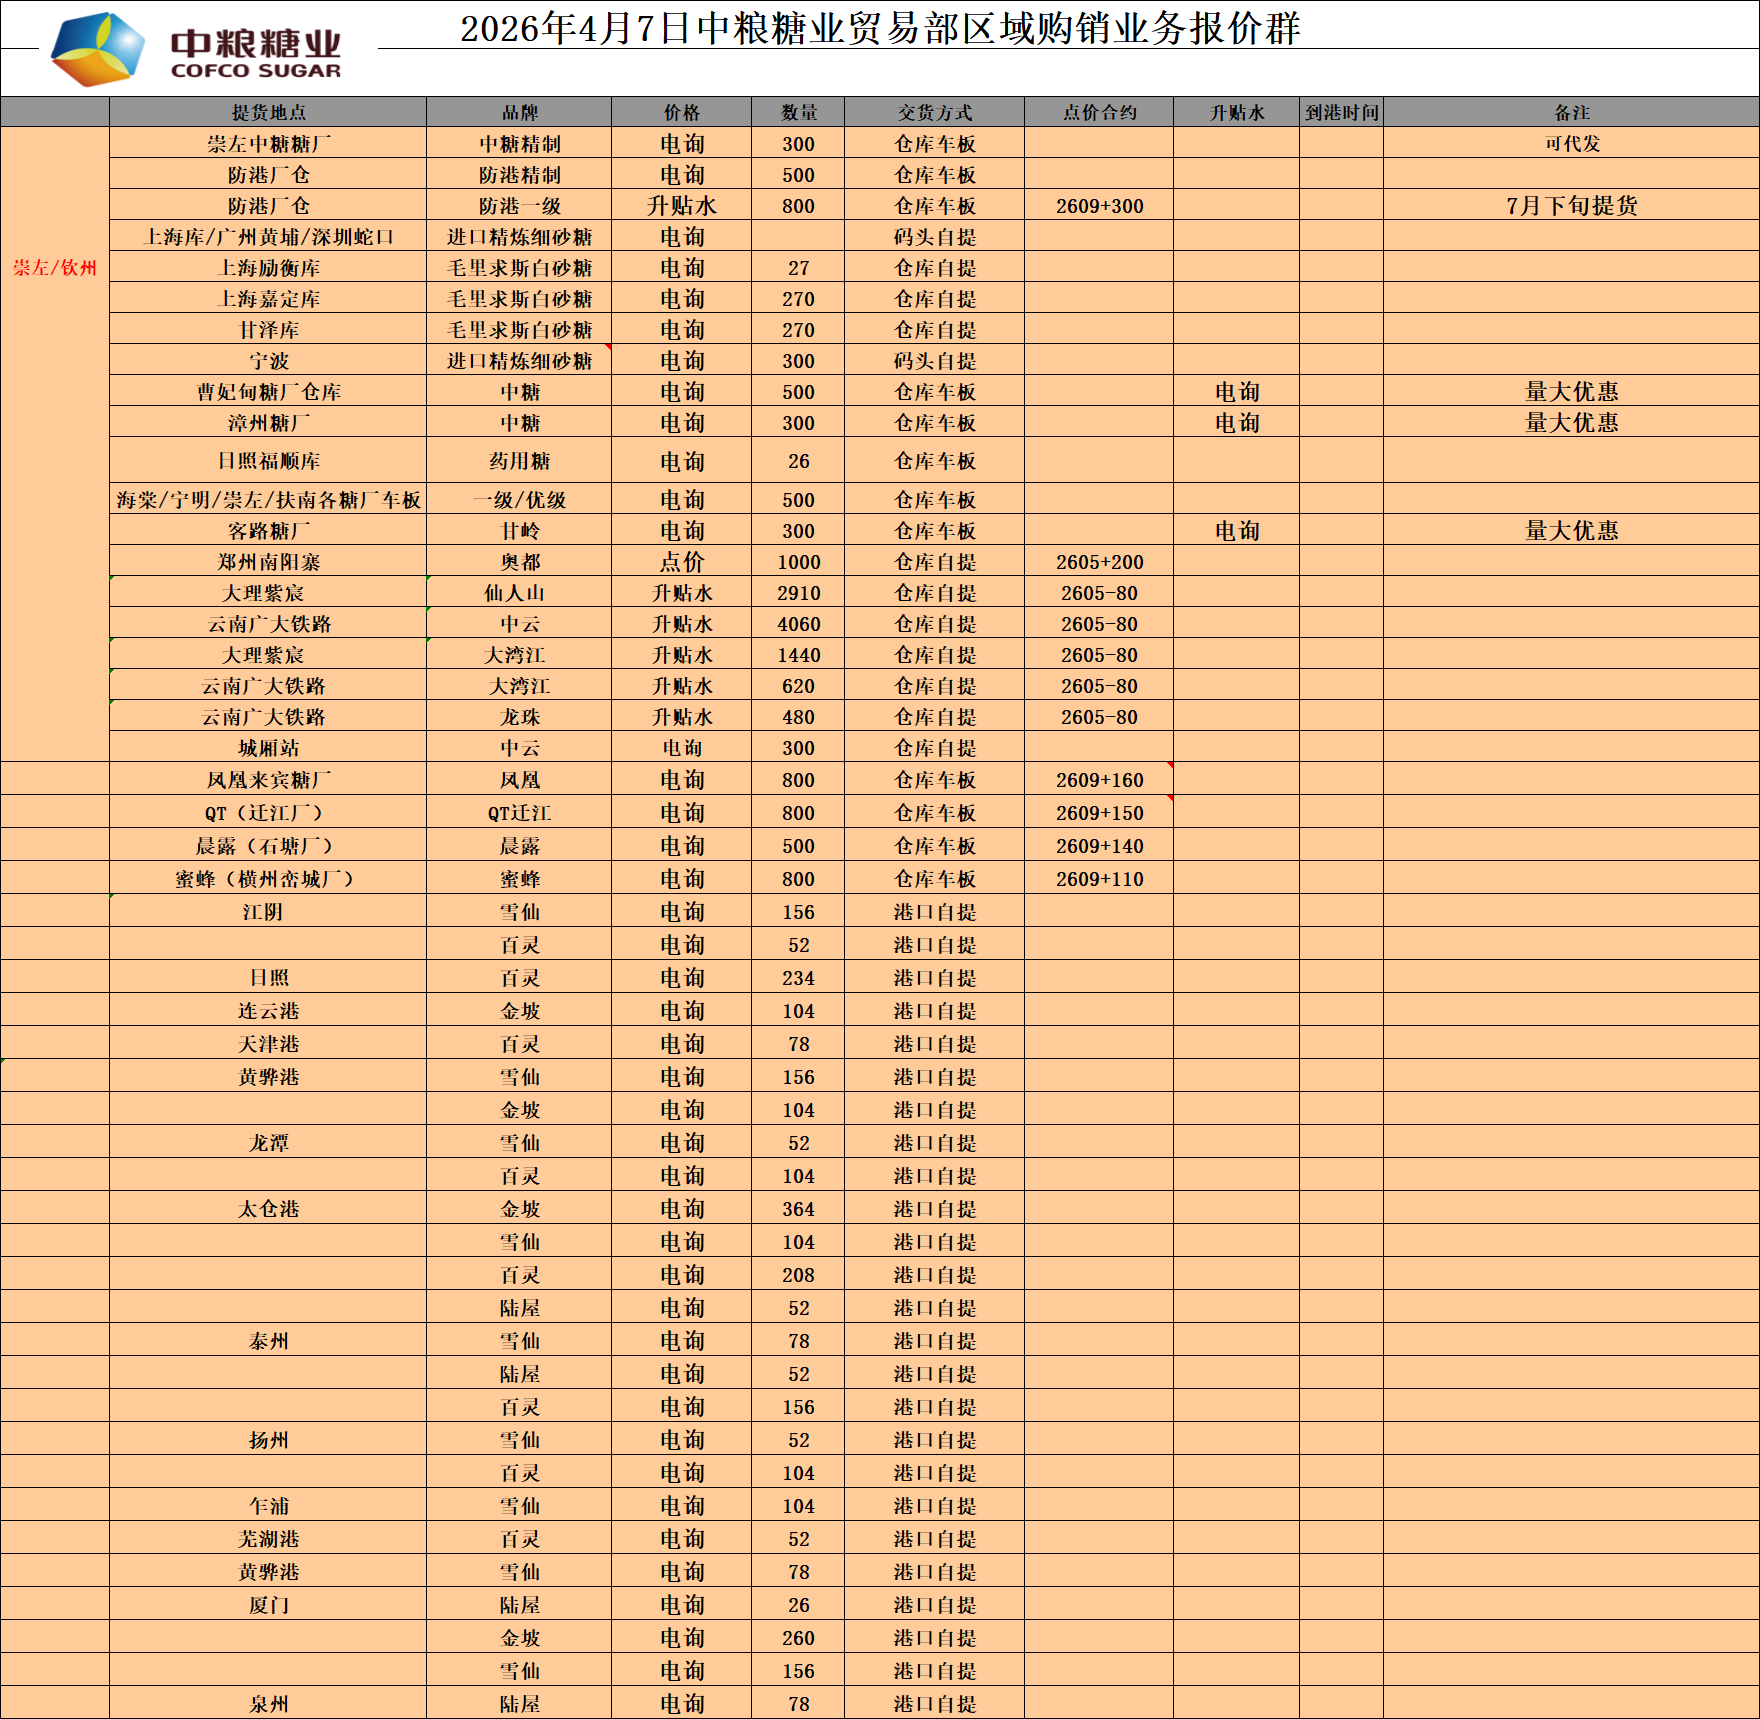The height and width of the screenshot is (1719, 1760).
Task: Select the 厦门 location cell
Action: tap(268, 1604)
